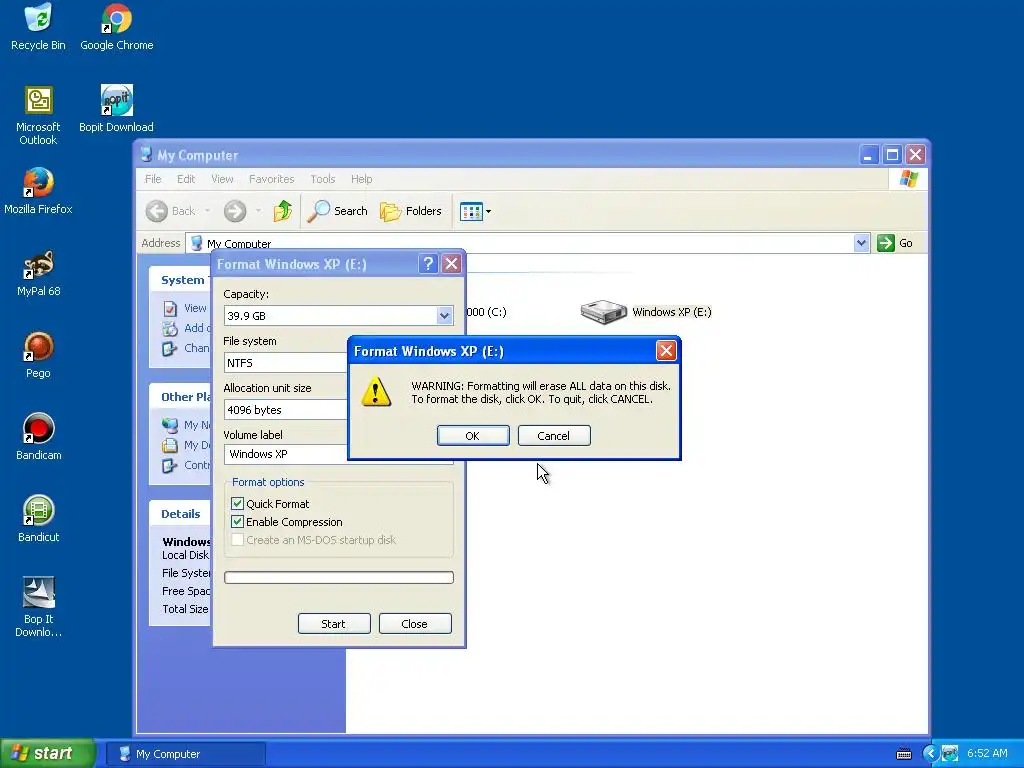This screenshot has height=768, width=1024.
Task: Confirm formatting with OK button
Action: coord(473,436)
